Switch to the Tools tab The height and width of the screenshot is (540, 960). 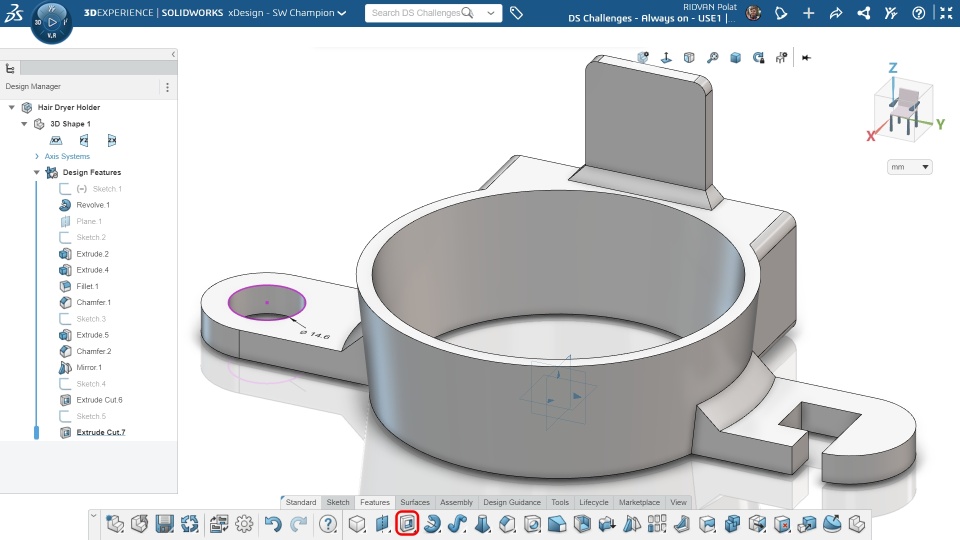click(560, 502)
